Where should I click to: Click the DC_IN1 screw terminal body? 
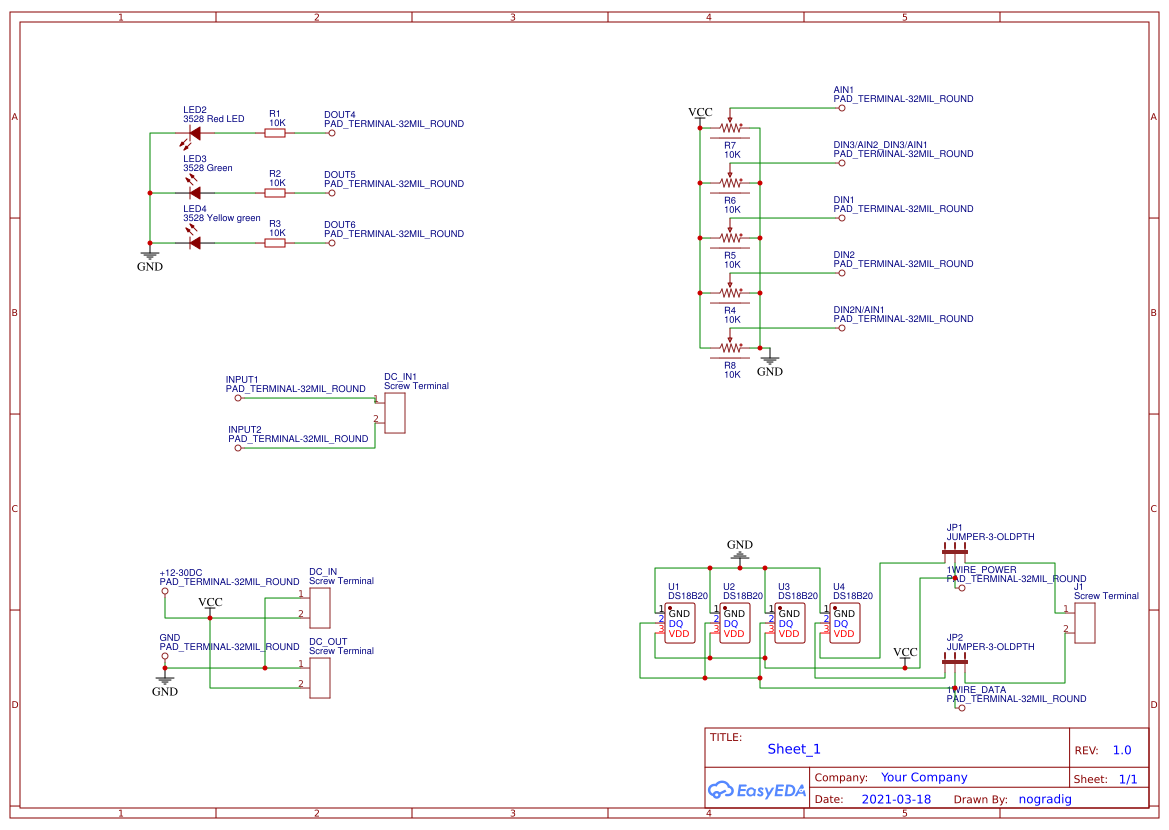pos(395,413)
